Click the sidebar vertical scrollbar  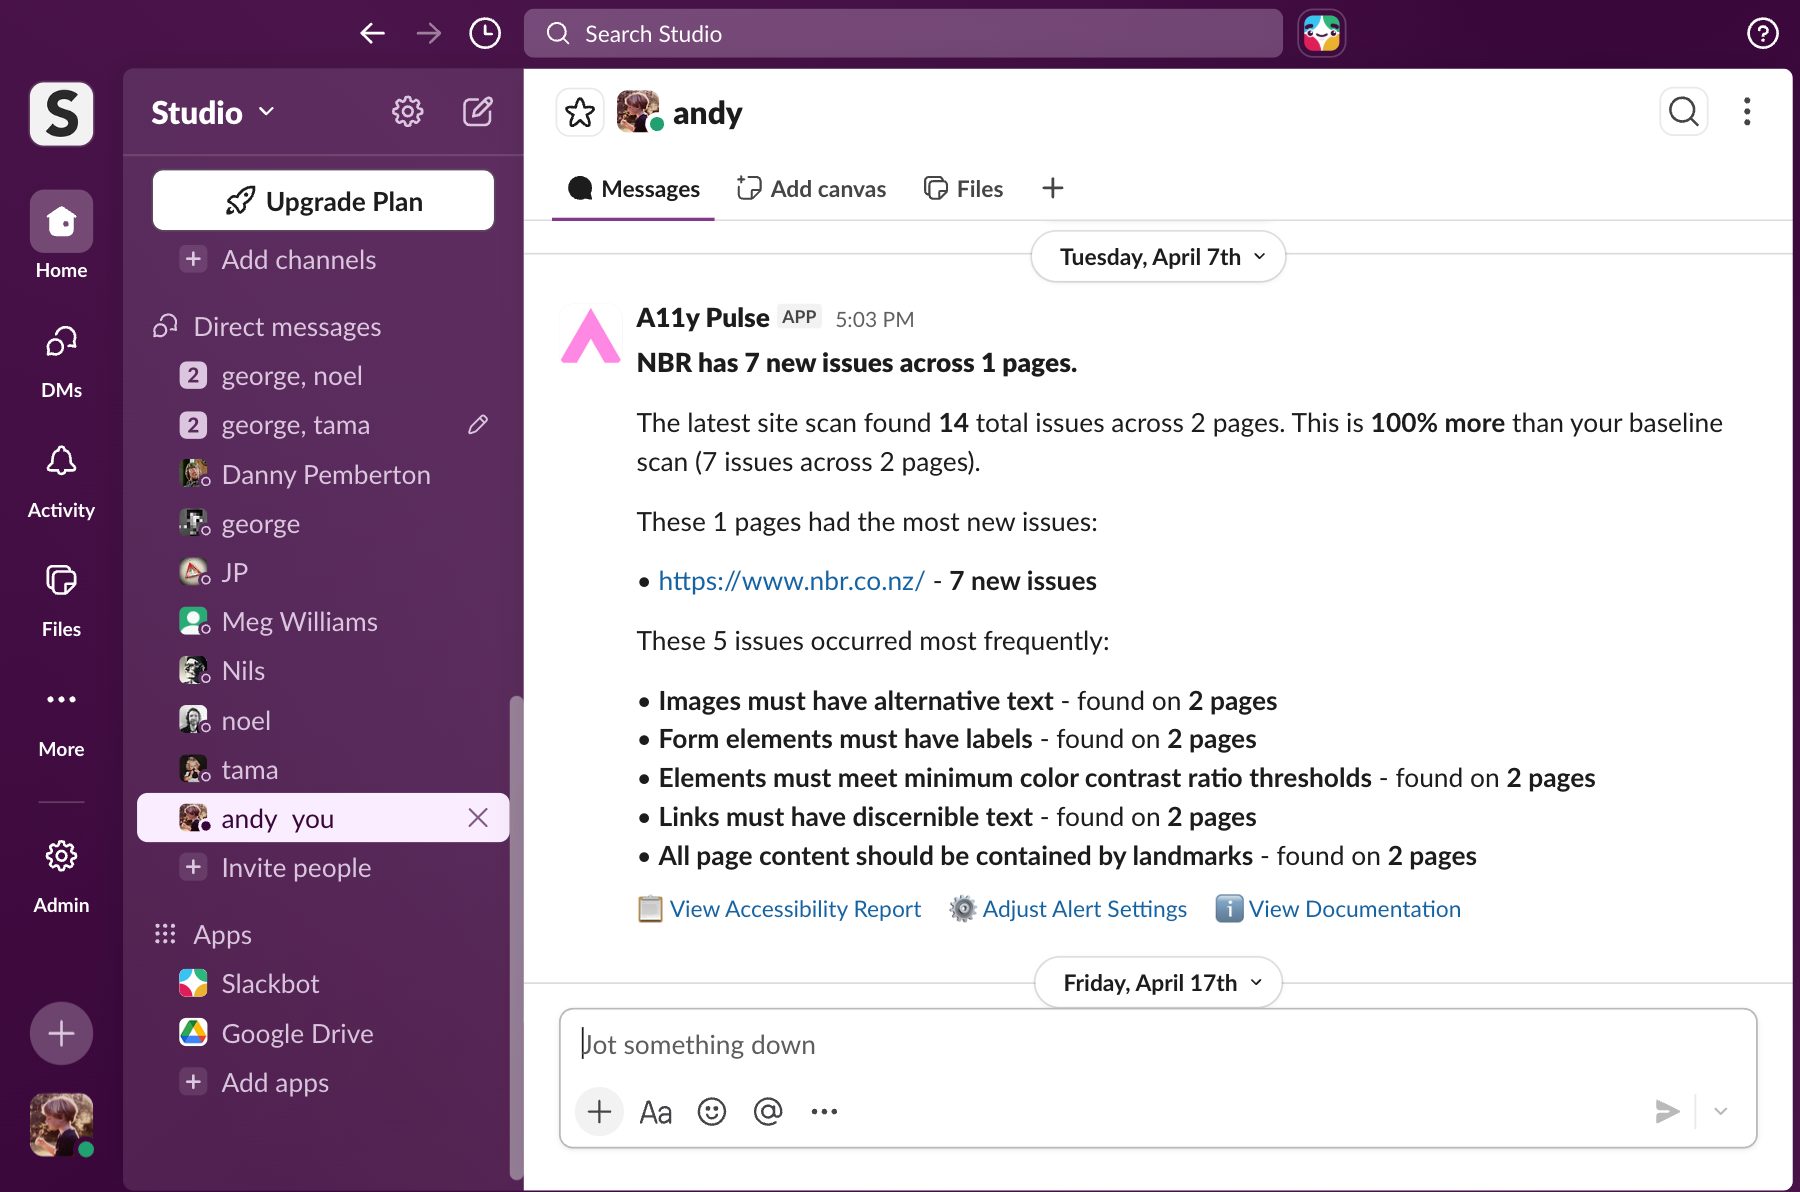[x=516, y=936]
